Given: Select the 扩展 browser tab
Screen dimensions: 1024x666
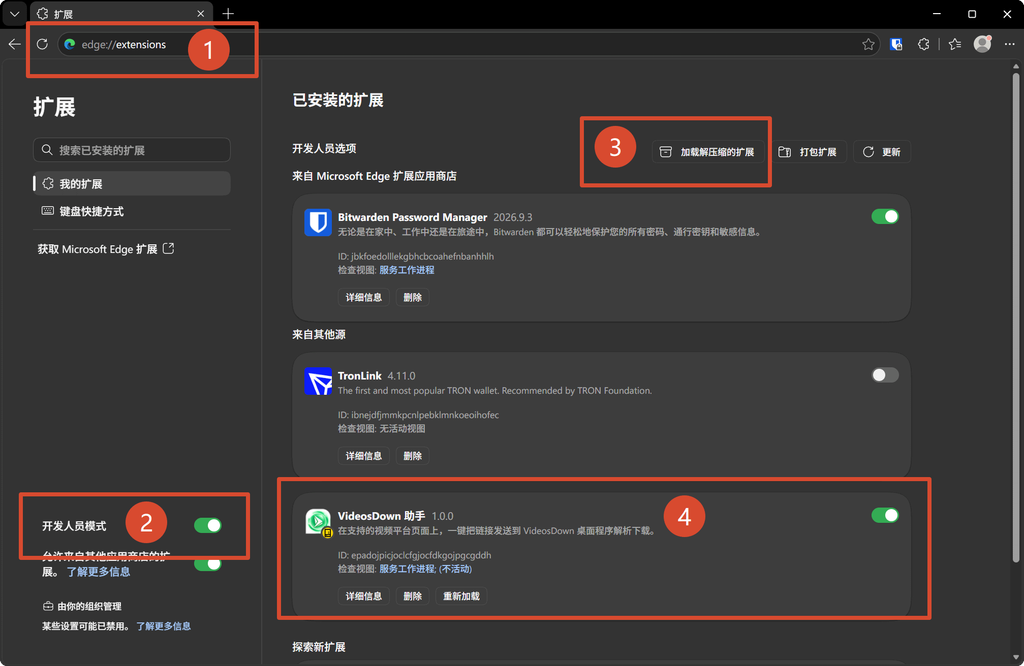Looking at the screenshot, I should tap(121, 14).
